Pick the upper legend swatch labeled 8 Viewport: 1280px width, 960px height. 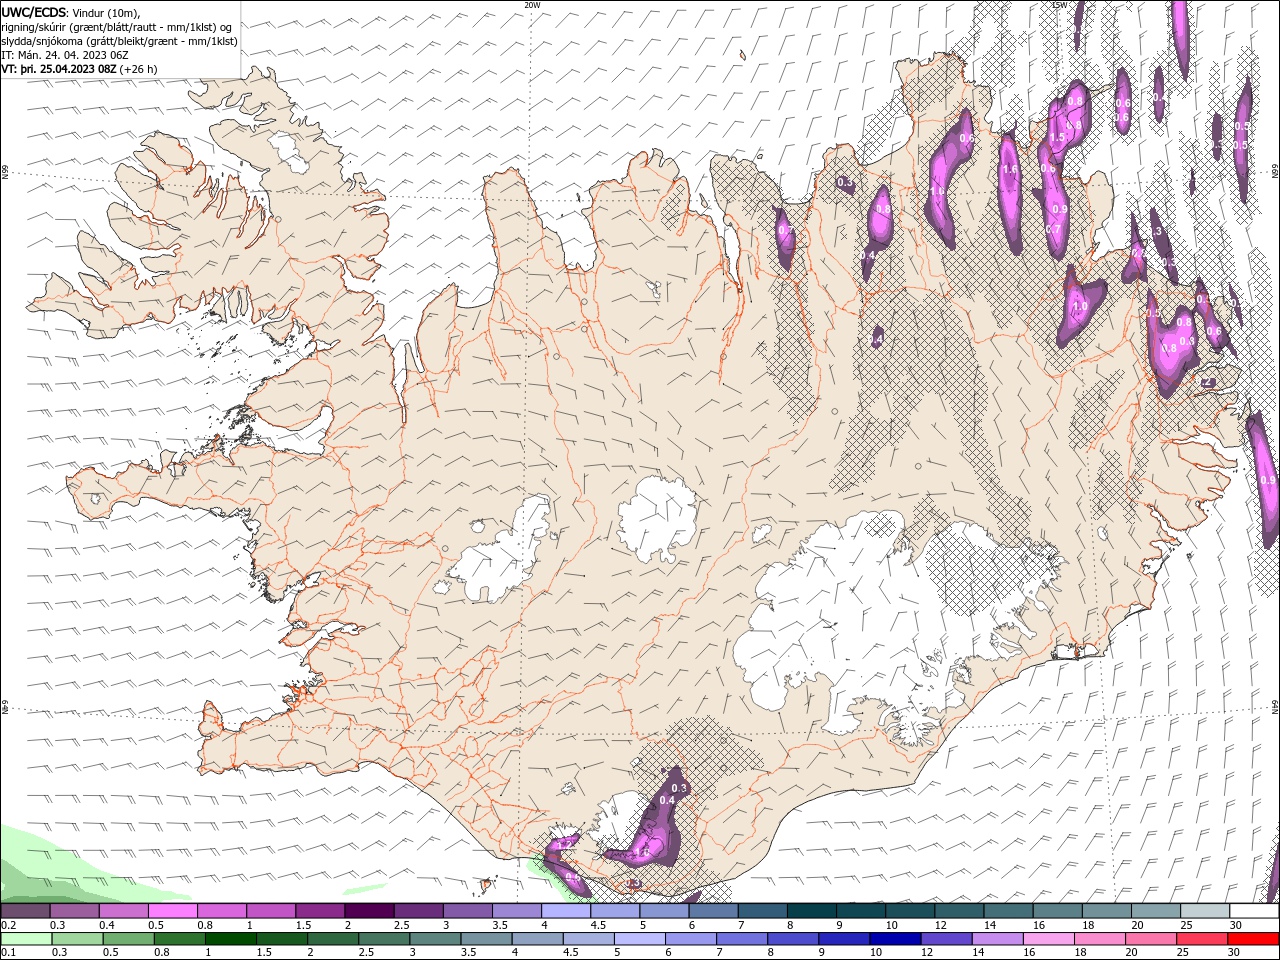tap(810, 911)
